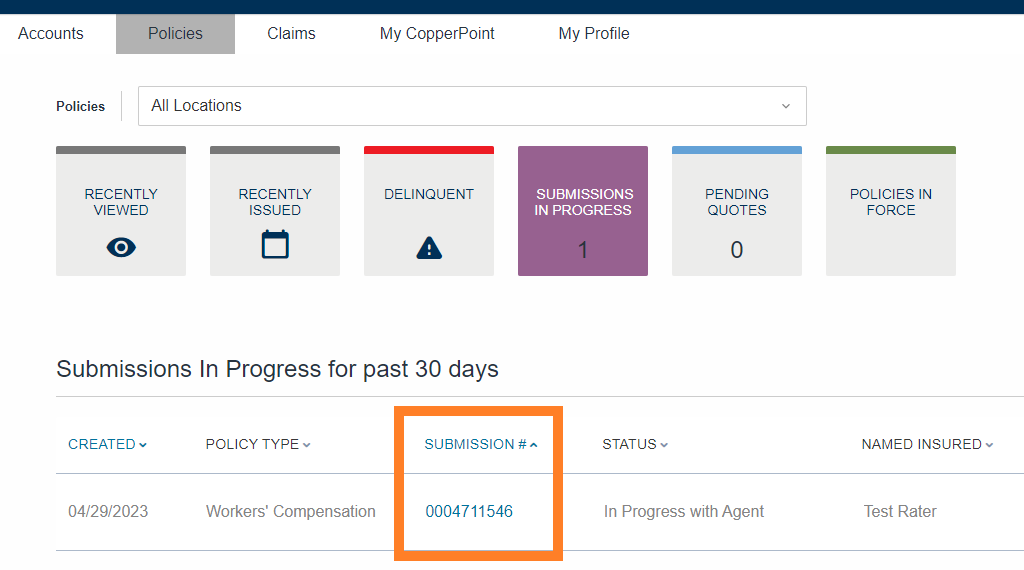The width and height of the screenshot is (1024, 570).
Task: Sort by Named Insured column
Action: 927,444
